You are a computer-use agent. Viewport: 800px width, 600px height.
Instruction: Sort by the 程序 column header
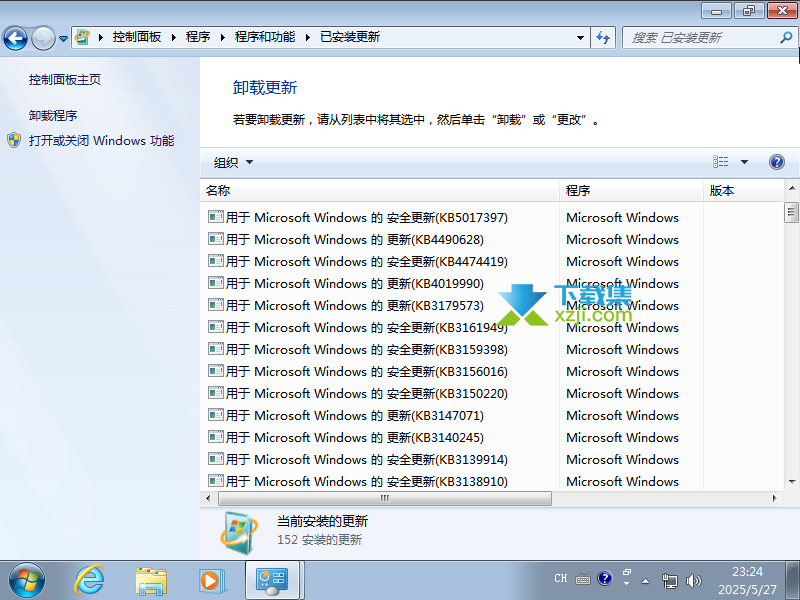tap(631, 191)
